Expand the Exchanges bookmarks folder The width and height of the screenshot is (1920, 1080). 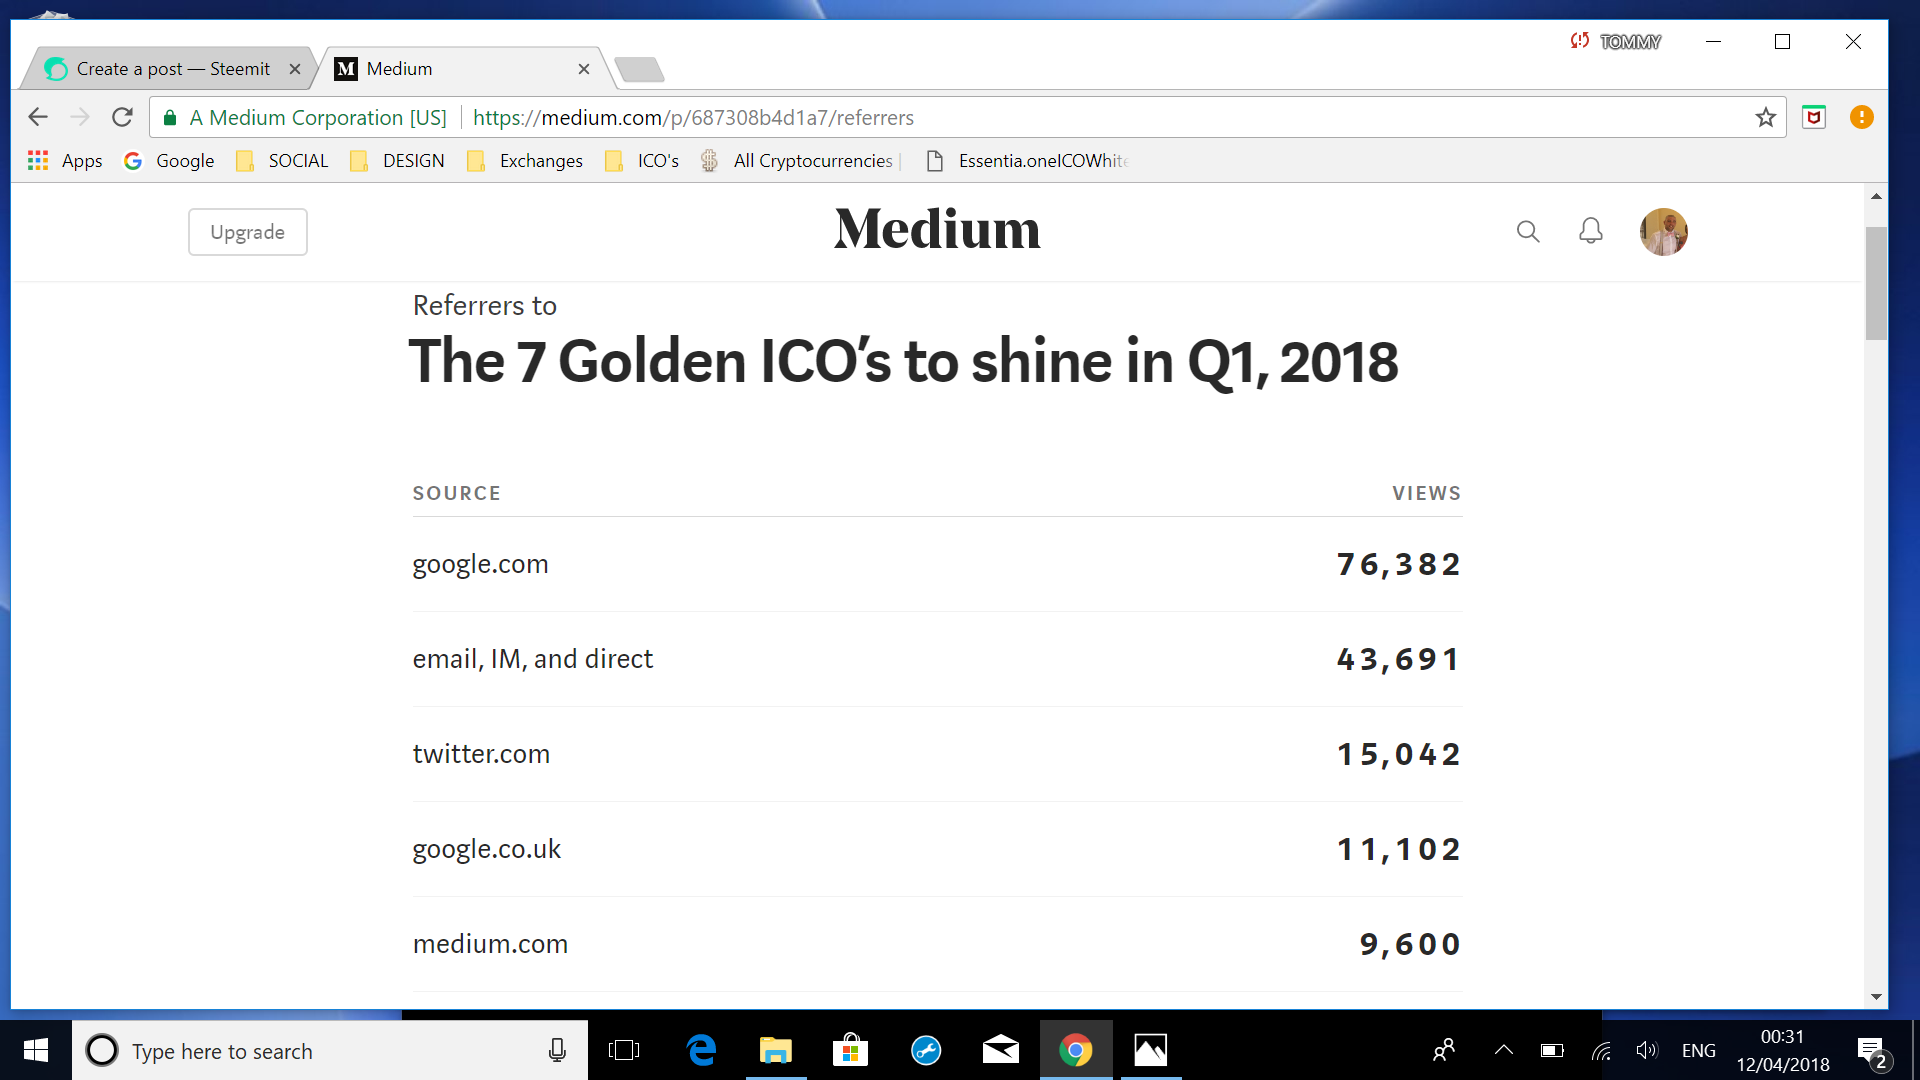[x=526, y=161]
